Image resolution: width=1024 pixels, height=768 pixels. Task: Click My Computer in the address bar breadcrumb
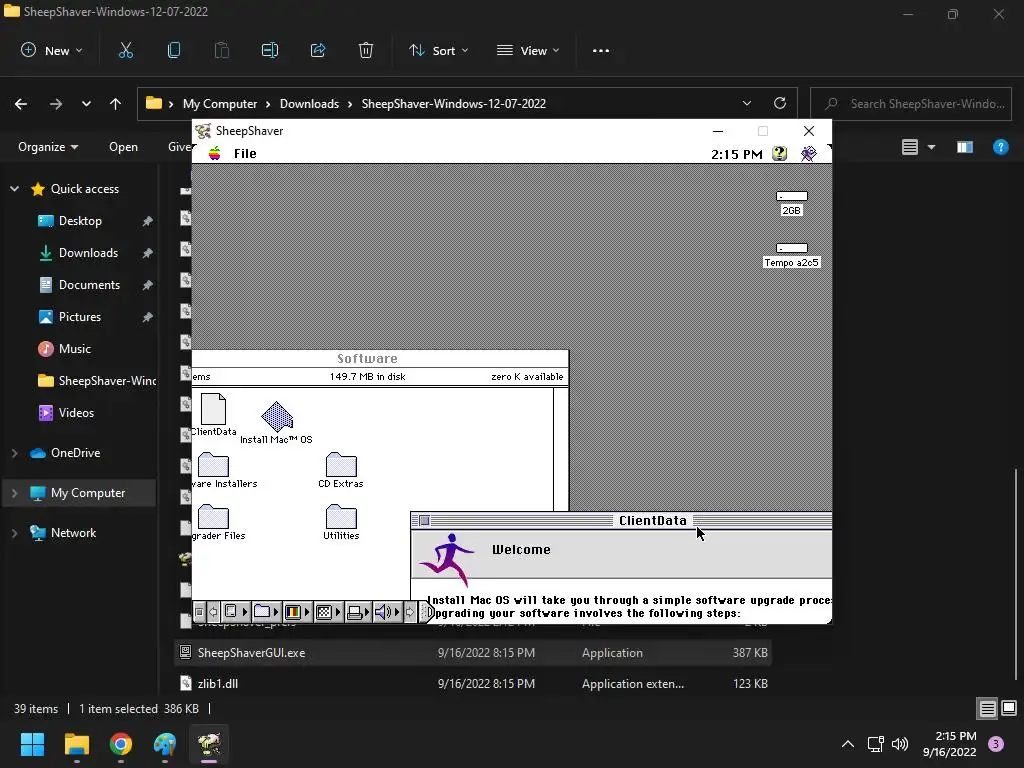pyautogui.click(x=220, y=104)
